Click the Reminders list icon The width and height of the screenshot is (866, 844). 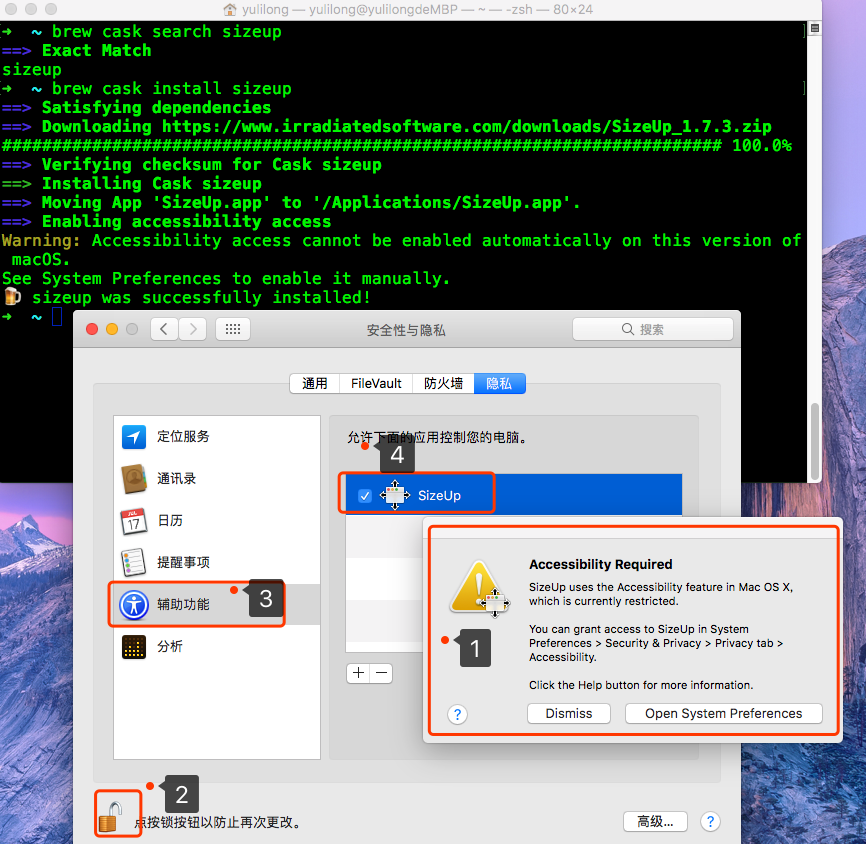click(x=133, y=562)
